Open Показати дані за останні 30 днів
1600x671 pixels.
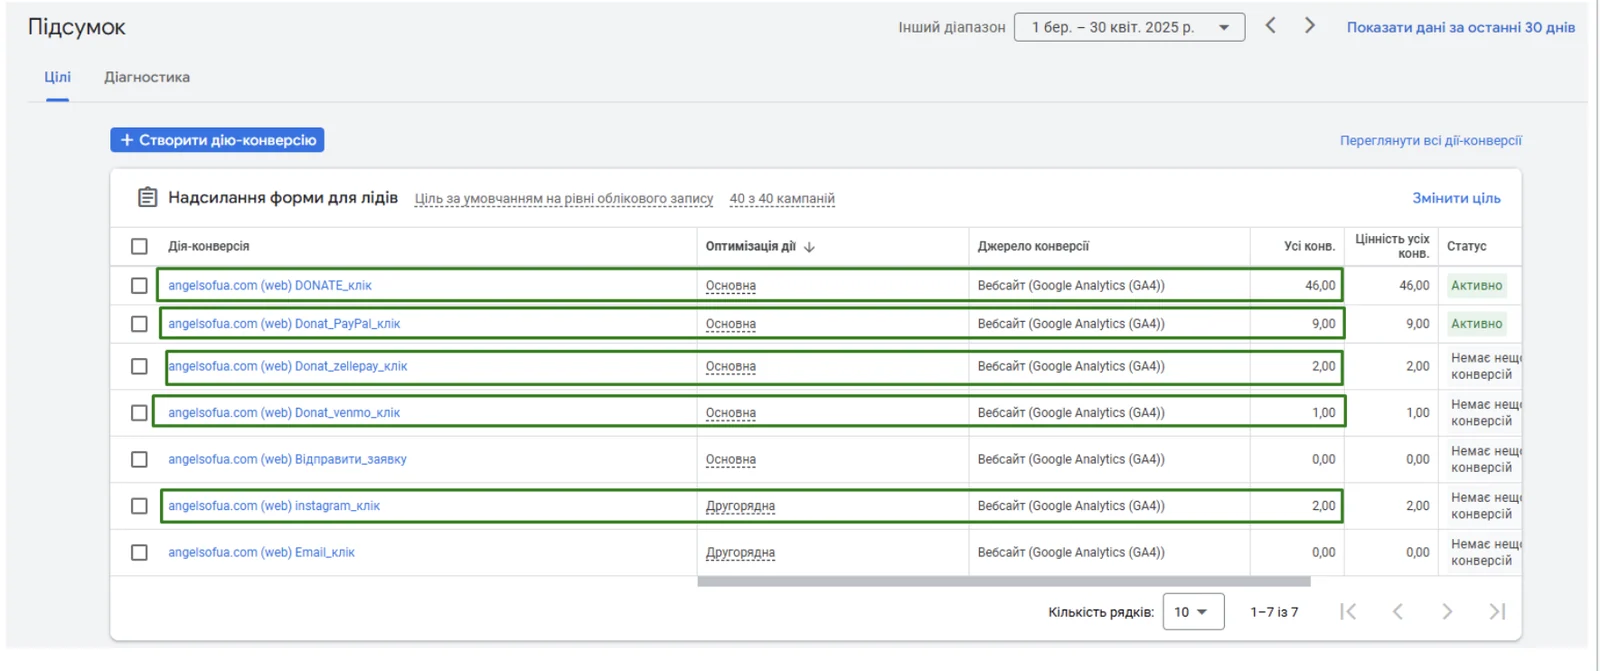coord(1460,27)
